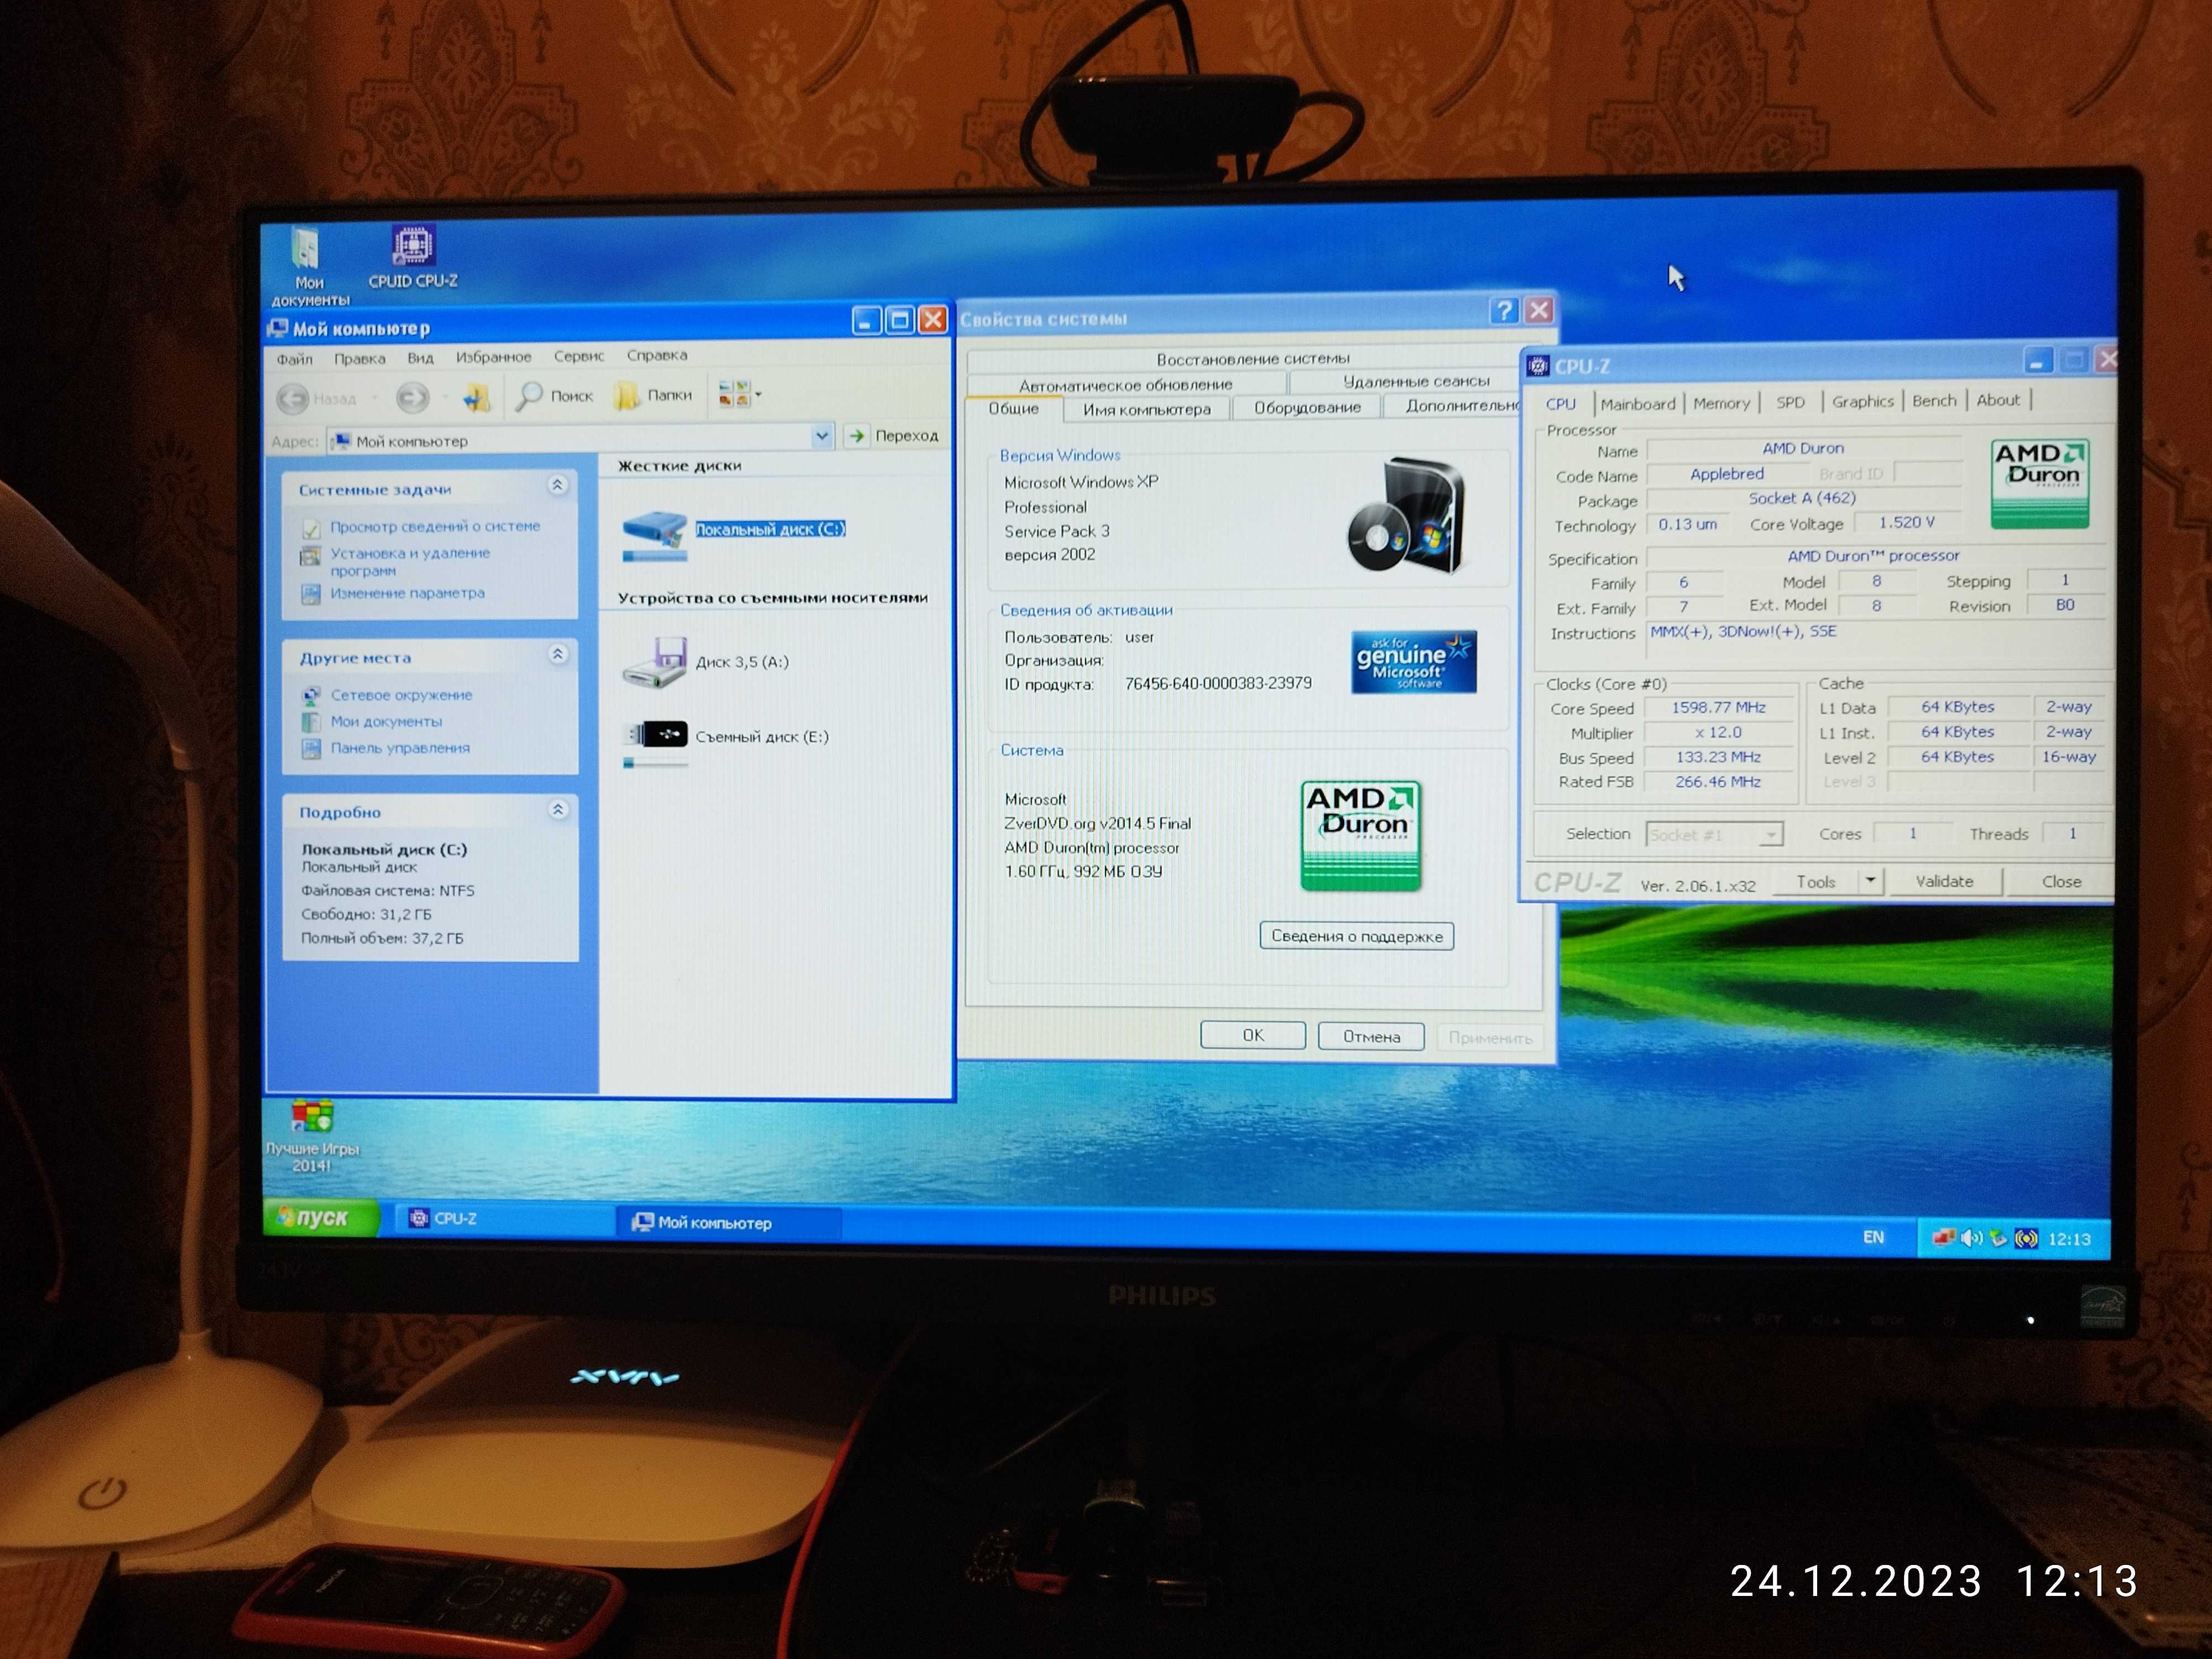This screenshot has height=1659, width=2212.
Task: Open Просмотр сведений о системе link
Action: [x=435, y=526]
